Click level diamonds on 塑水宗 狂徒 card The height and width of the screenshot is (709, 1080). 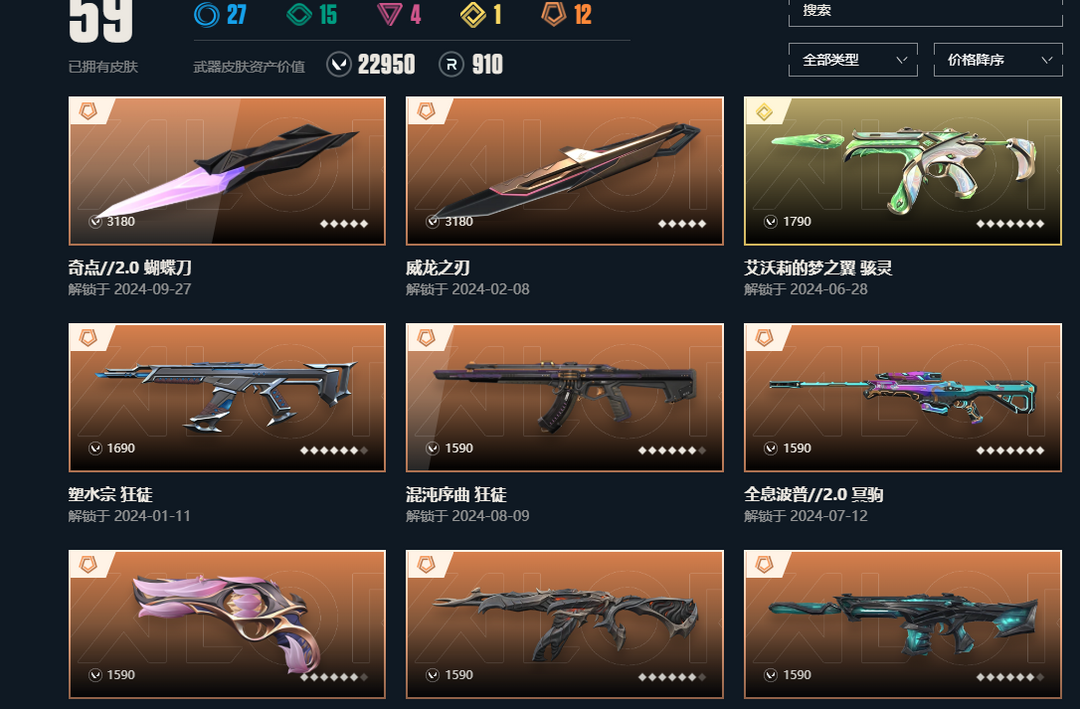click(334, 451)
